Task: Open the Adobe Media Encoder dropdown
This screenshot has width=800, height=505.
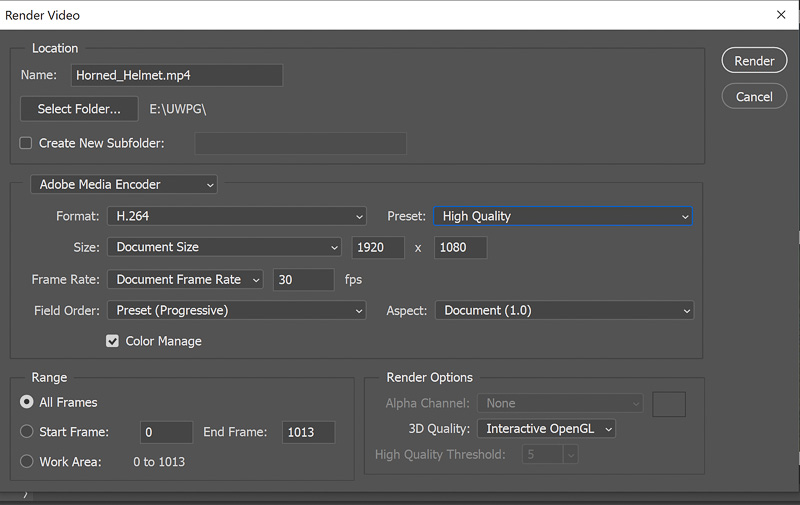Action: (124, 184)
